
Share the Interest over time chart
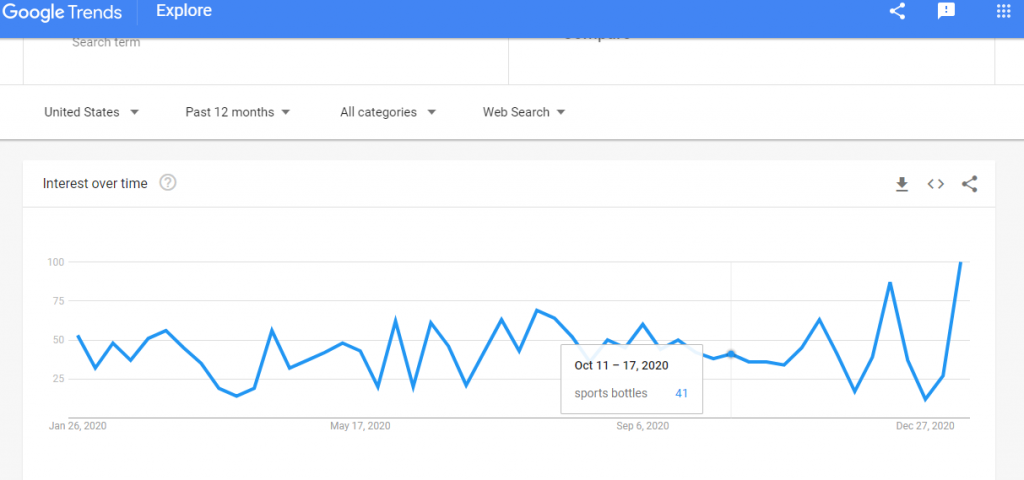[x=969, y=184]
